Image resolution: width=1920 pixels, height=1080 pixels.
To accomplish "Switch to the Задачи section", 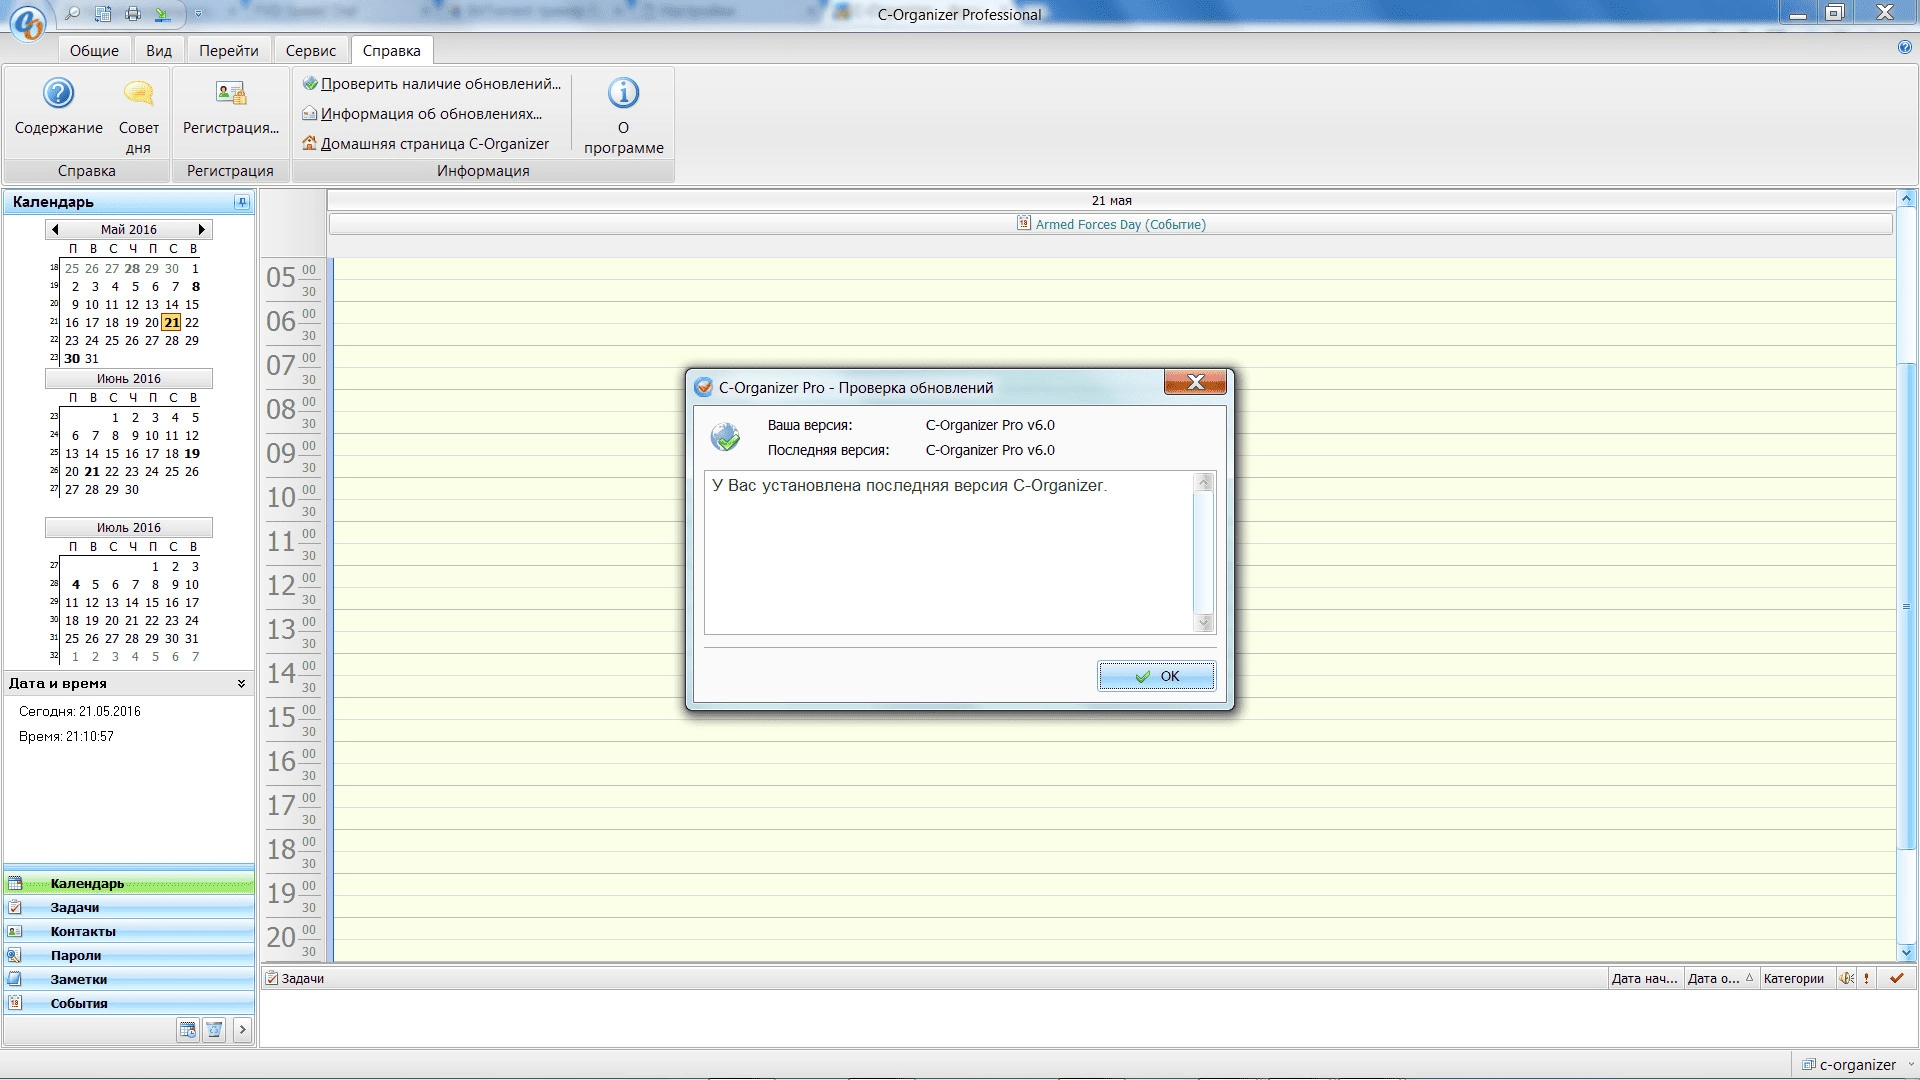I will tap(129, 908).
